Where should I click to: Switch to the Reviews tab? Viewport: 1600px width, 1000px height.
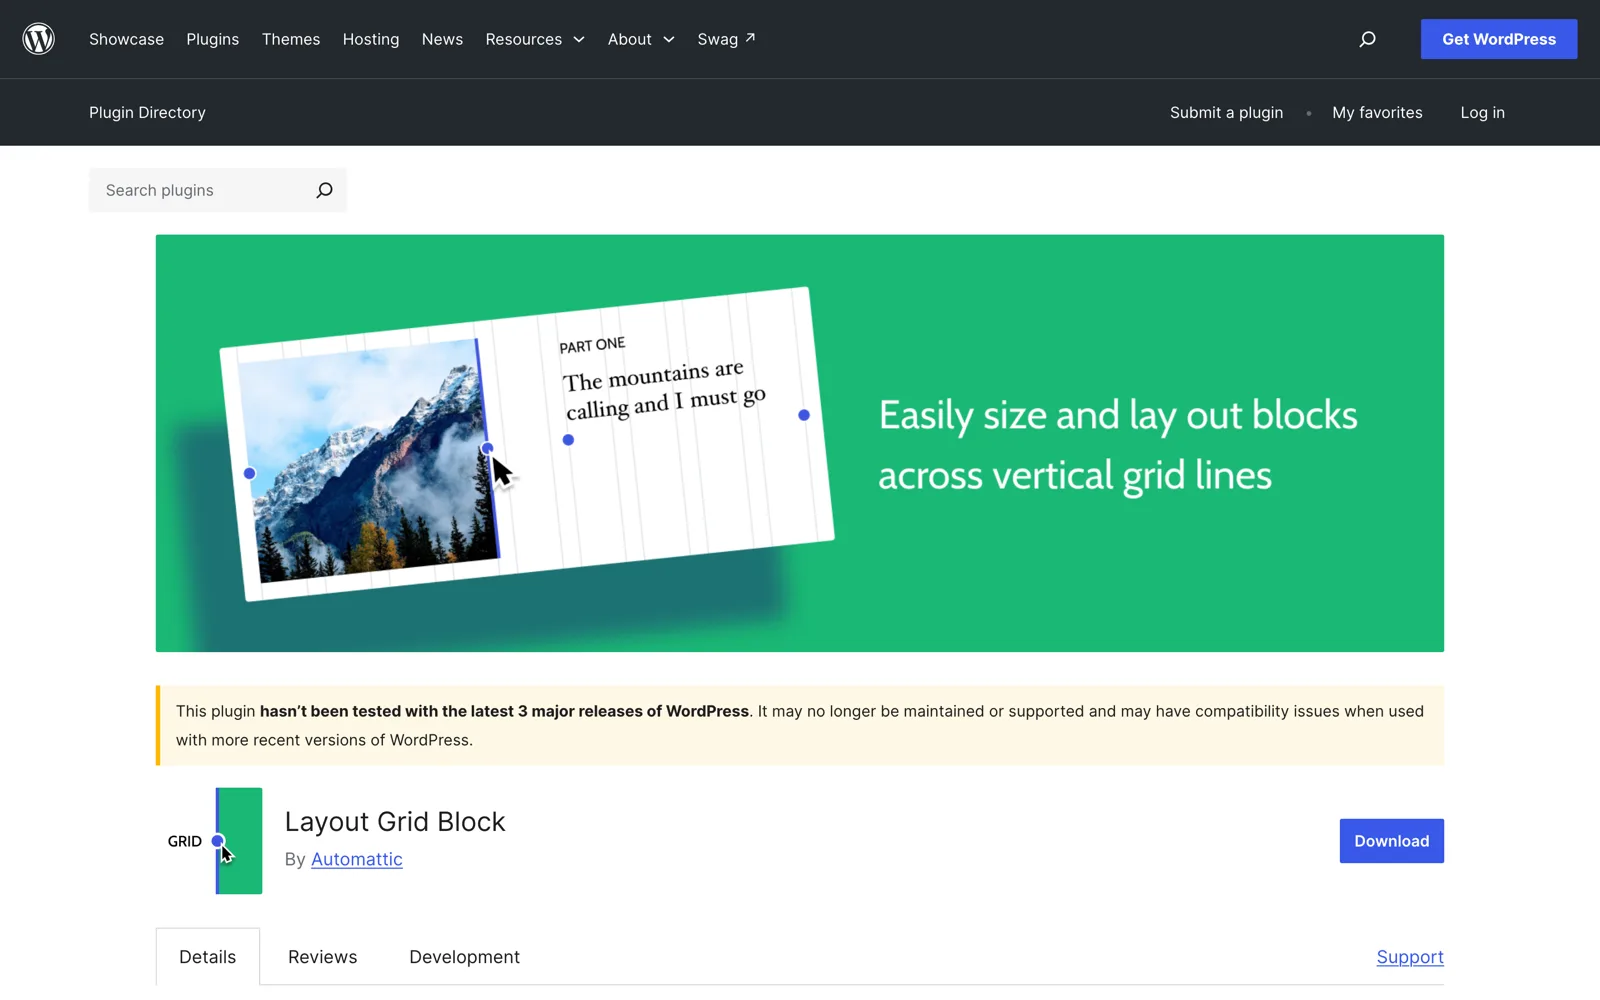coord(322,957)
